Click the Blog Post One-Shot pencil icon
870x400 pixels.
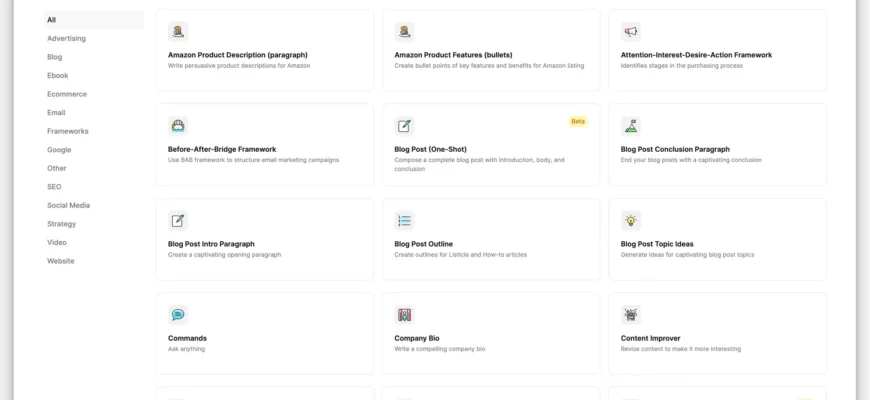coord(404,126)
